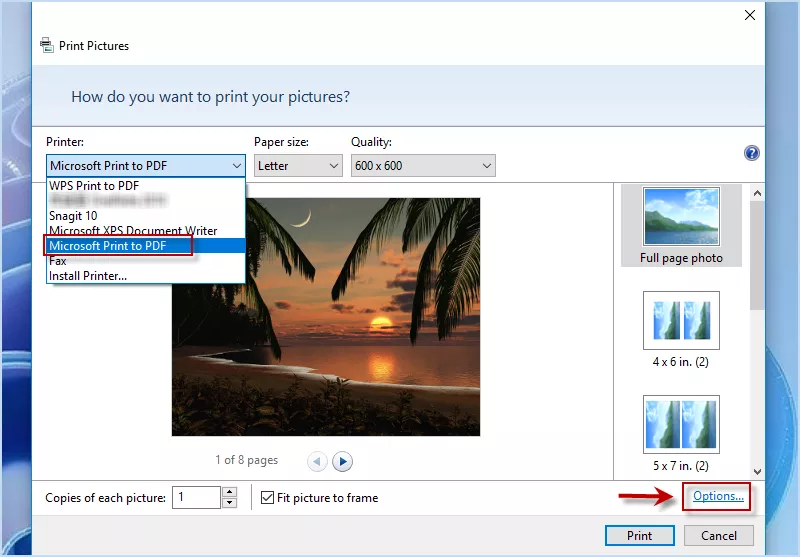The image size is (800, 557).
Task: Go to the next page arrow
Action: tap(343, 461)
